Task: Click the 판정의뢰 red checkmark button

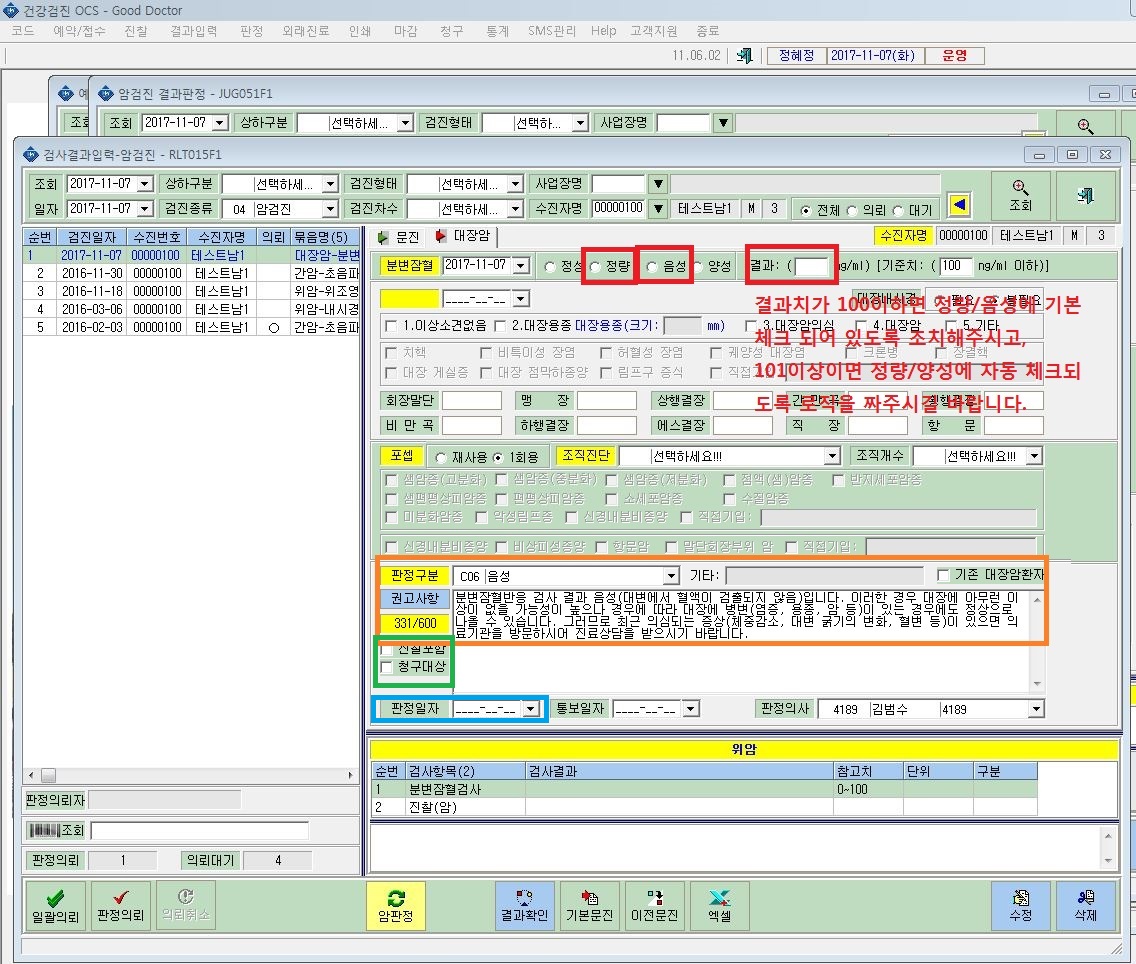Action: point(120,905)
